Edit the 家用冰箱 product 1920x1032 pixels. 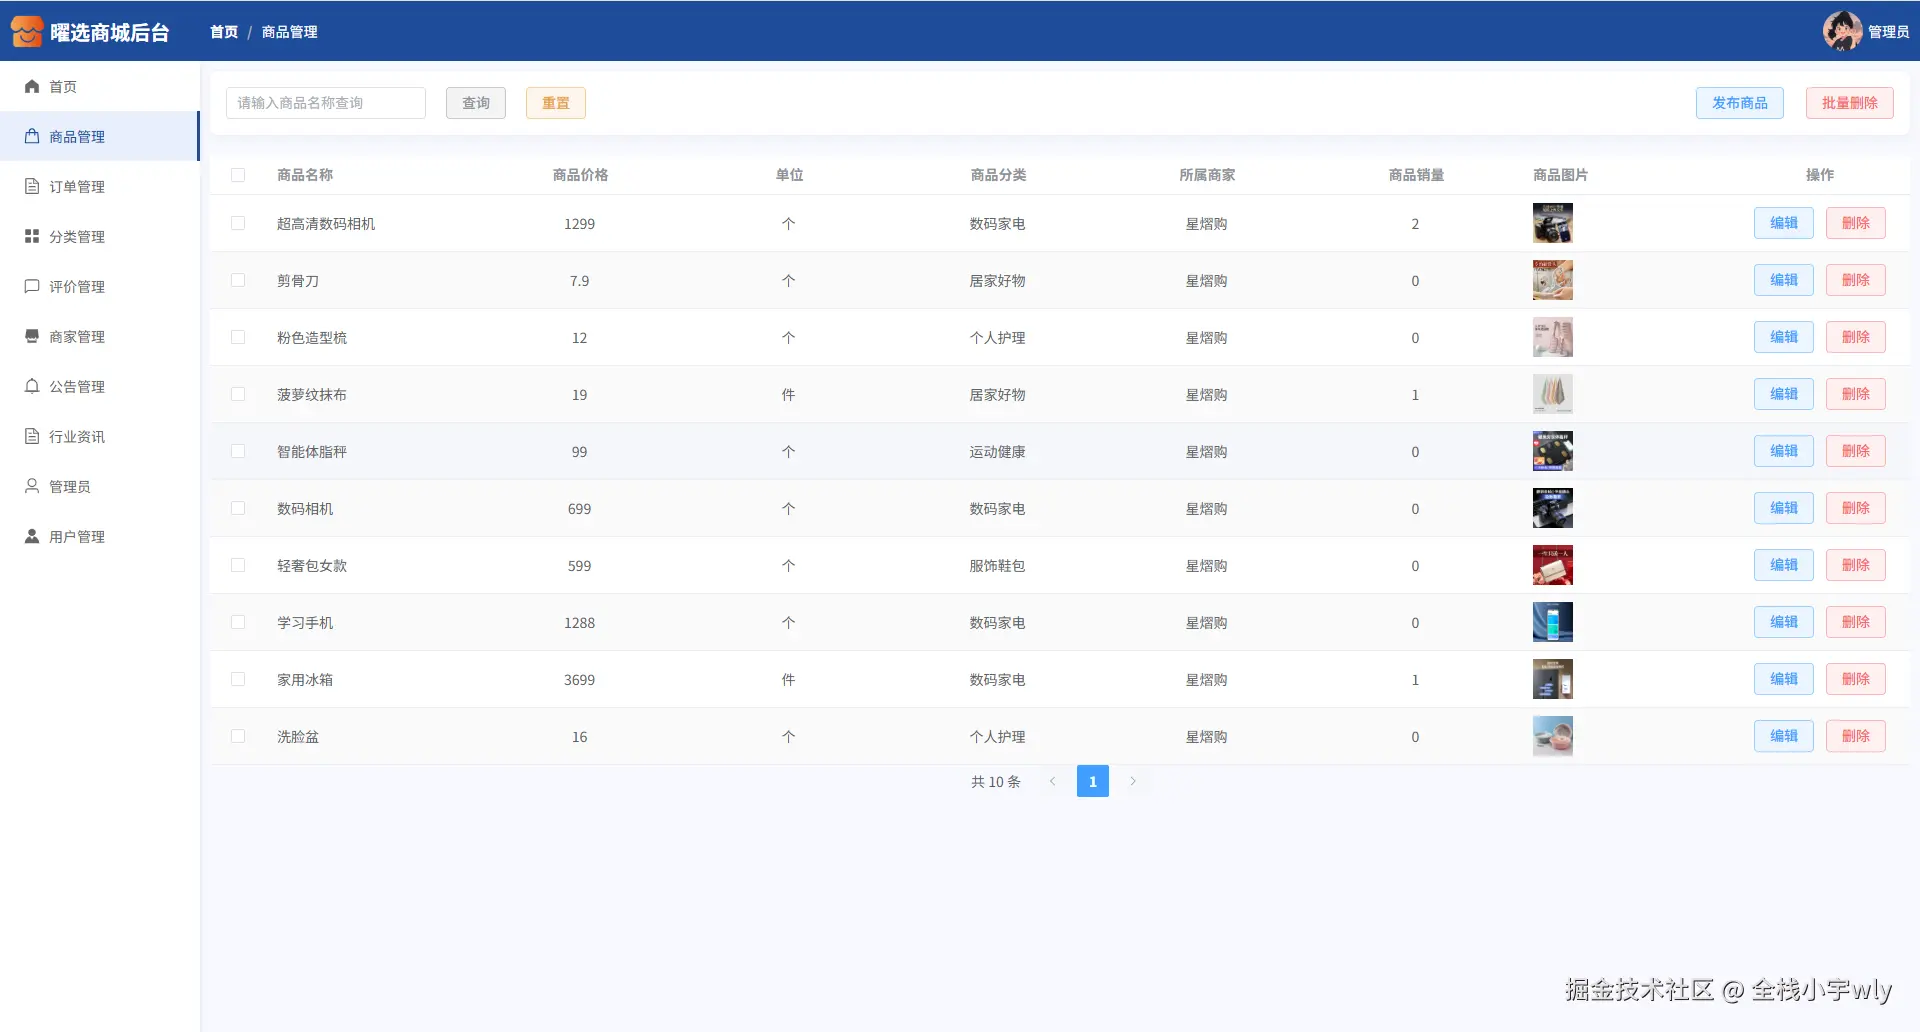[x=1784, y=679]
